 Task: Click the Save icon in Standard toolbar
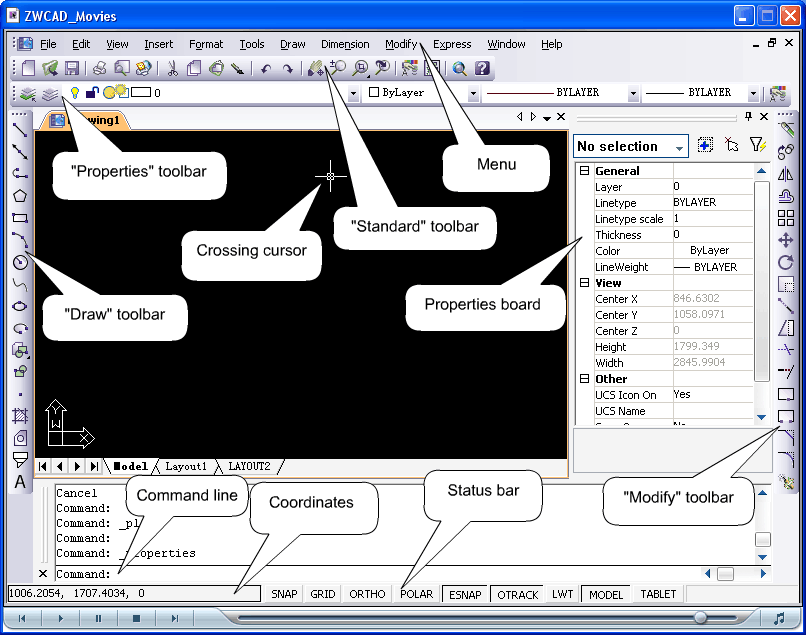tap(72, 69)
